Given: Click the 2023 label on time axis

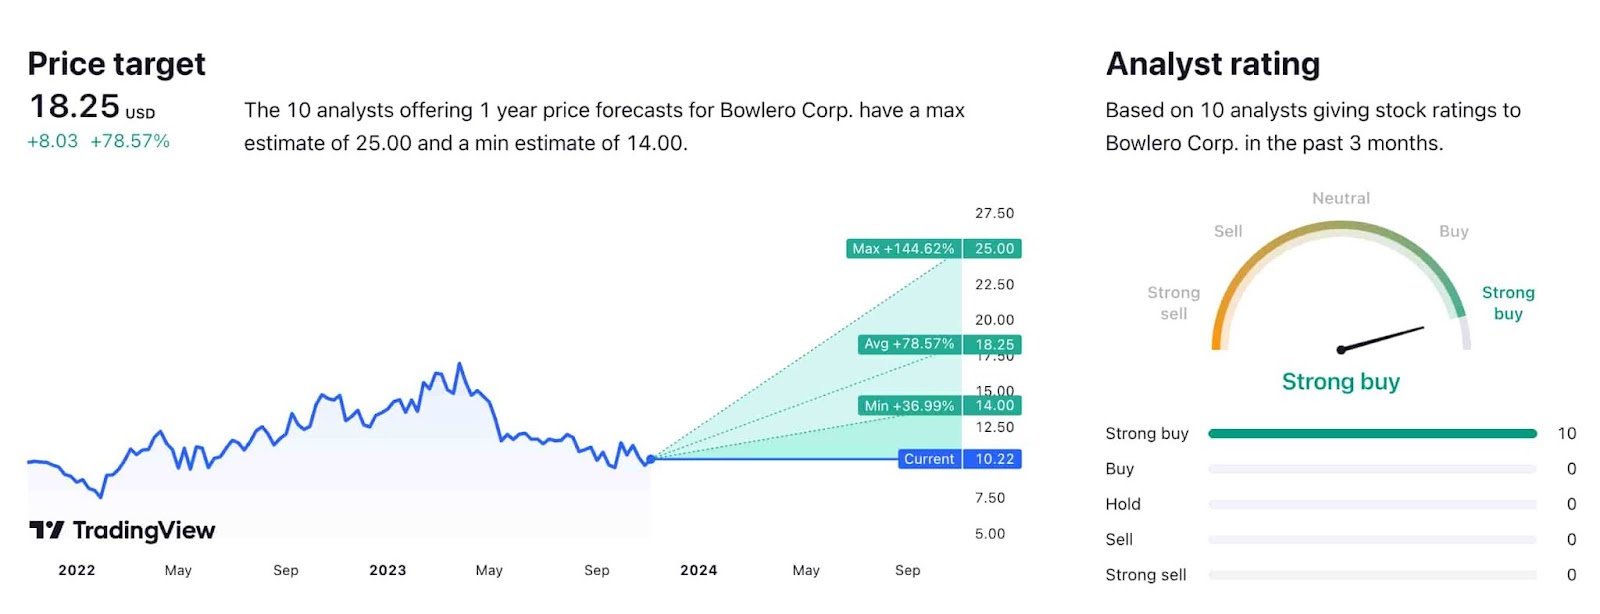Looking at the screenshot, I should click(x=387, y=570).
